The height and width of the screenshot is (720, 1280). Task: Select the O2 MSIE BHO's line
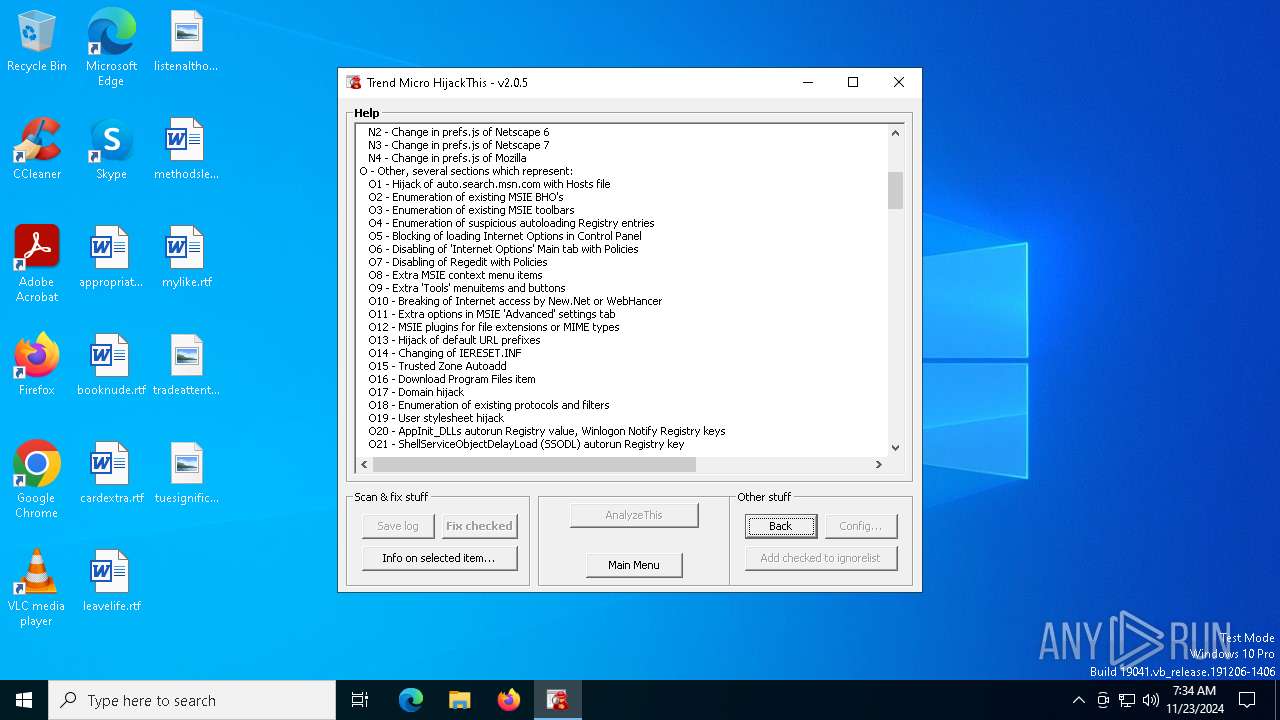coord(466,197)
